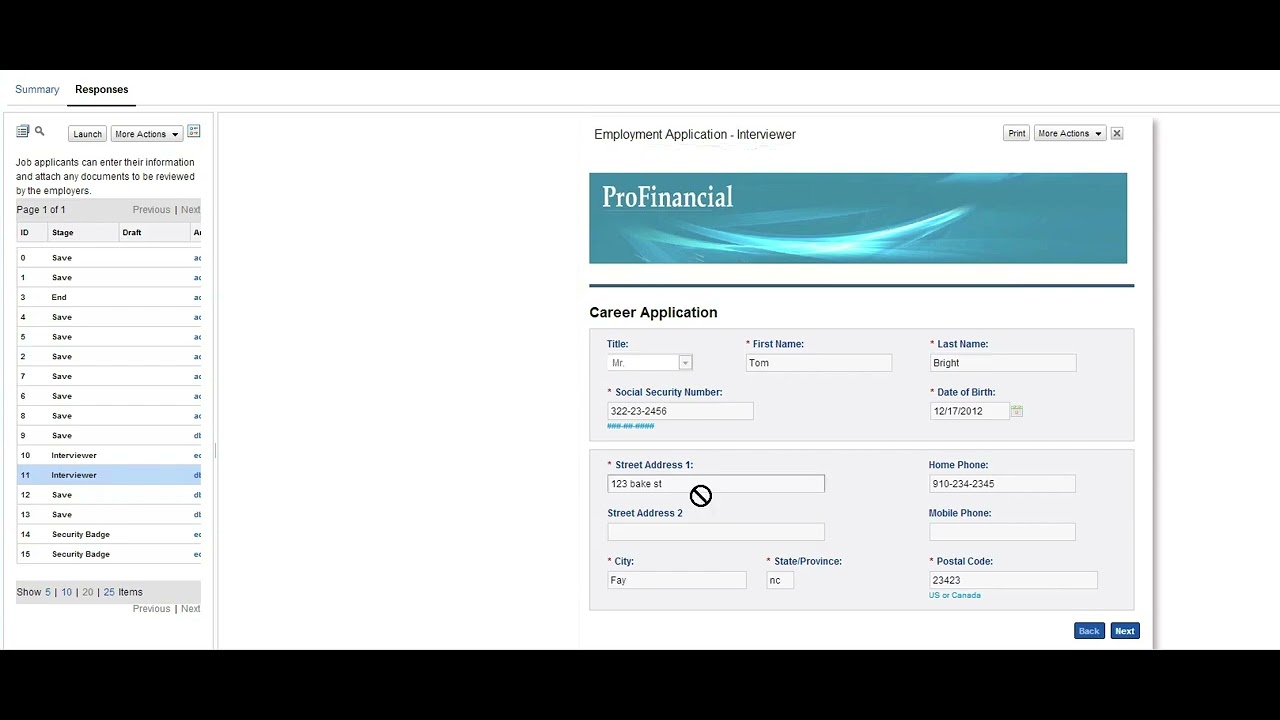Screen dimensions: 1280x720
Task: Click the empty Street Address 2 field
Action: (716, 532)
